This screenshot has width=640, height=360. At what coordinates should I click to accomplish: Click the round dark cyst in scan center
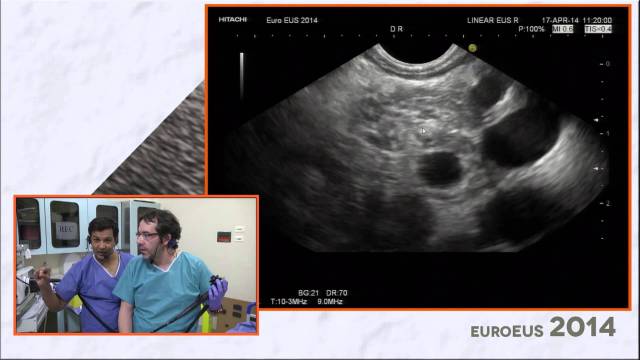click(439, 169)
